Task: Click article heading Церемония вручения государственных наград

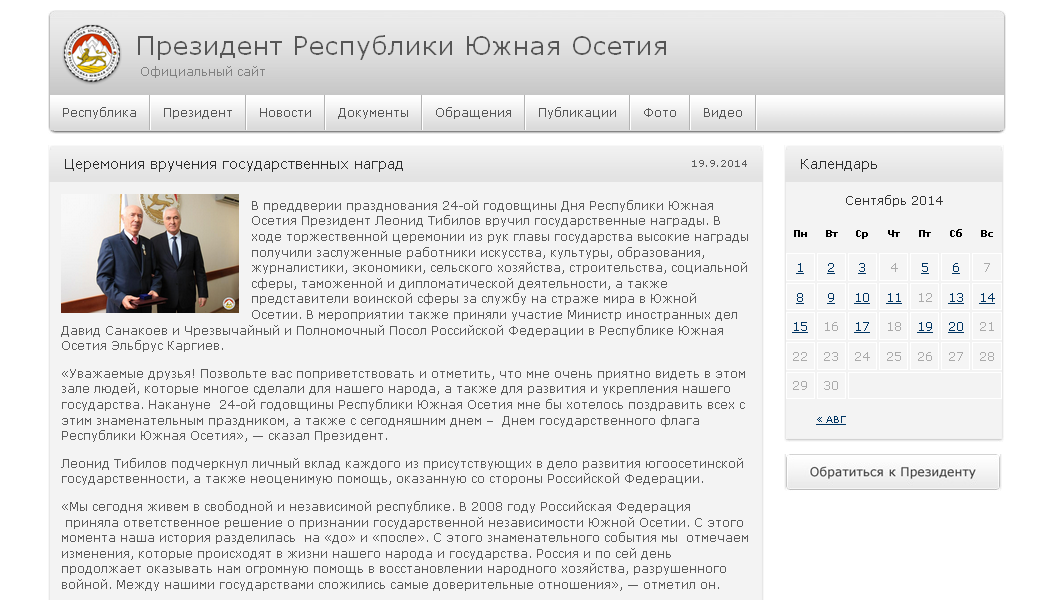Action: [233, 164]
